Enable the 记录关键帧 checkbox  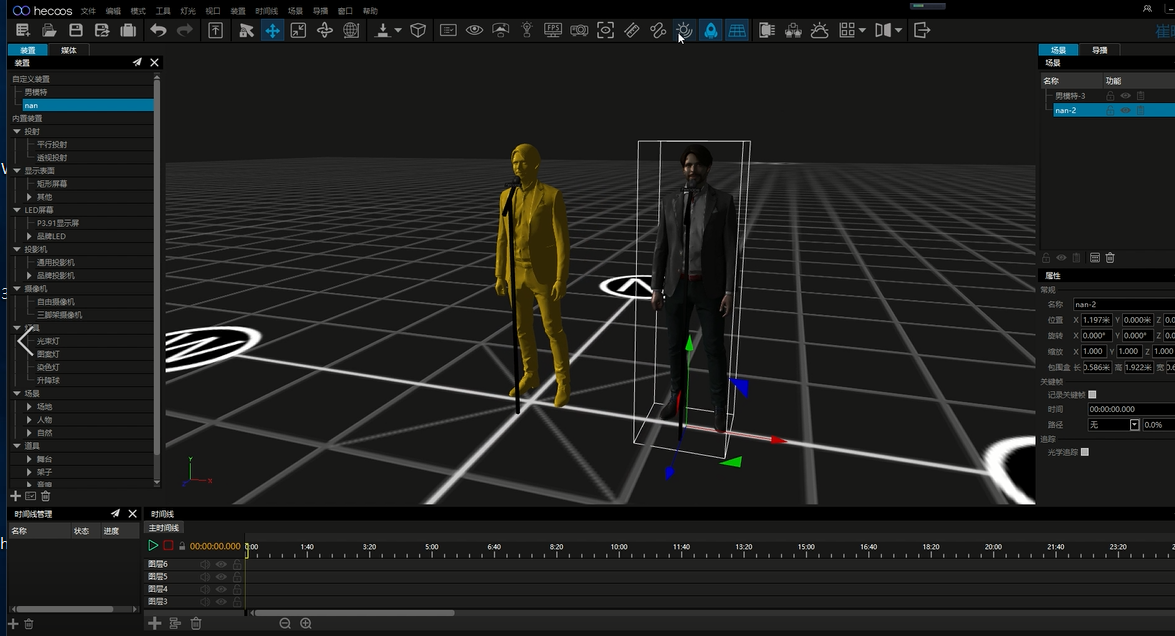point(1092,394)
